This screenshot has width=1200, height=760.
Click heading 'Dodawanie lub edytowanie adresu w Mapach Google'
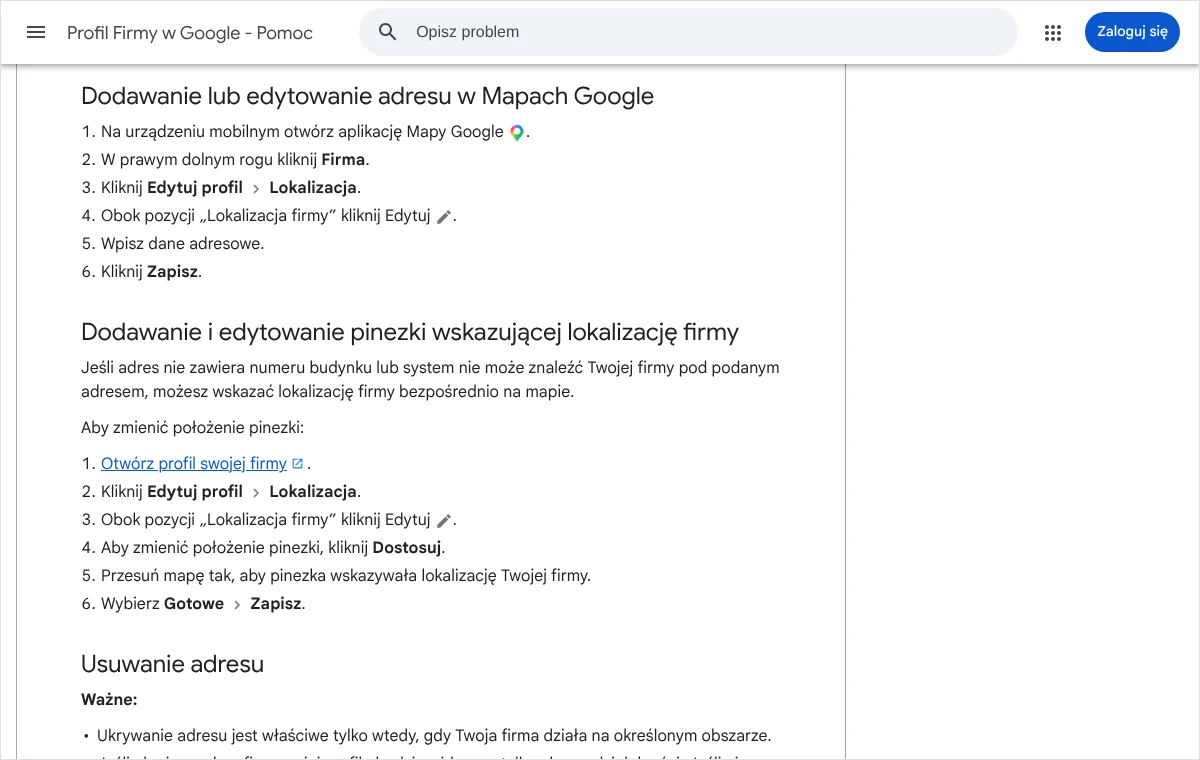click(x=367, y=96)
